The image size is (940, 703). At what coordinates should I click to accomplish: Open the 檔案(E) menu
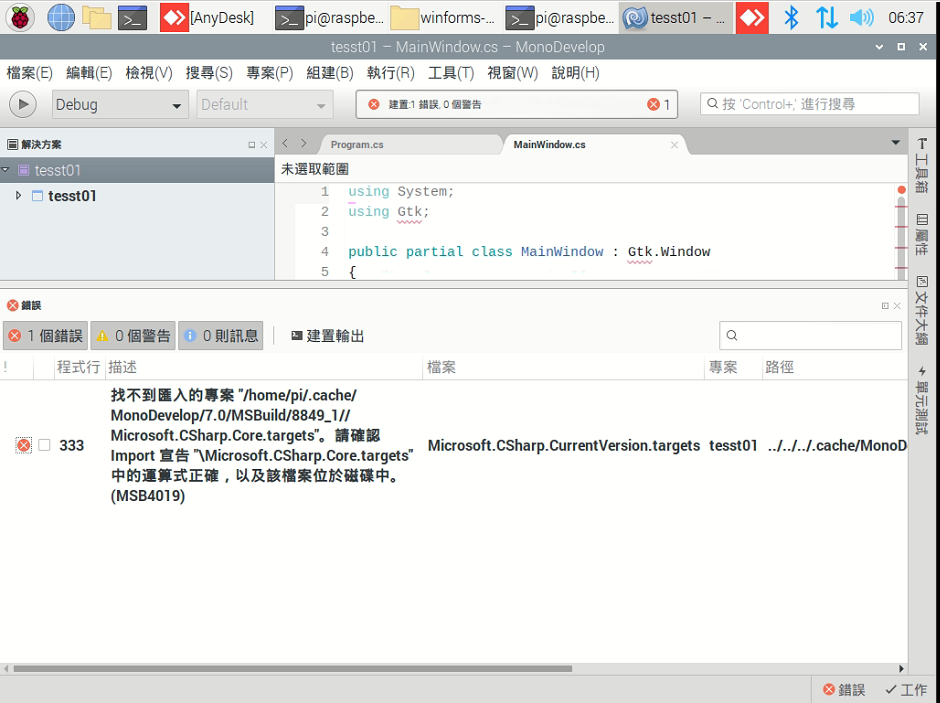coord(29,73)
